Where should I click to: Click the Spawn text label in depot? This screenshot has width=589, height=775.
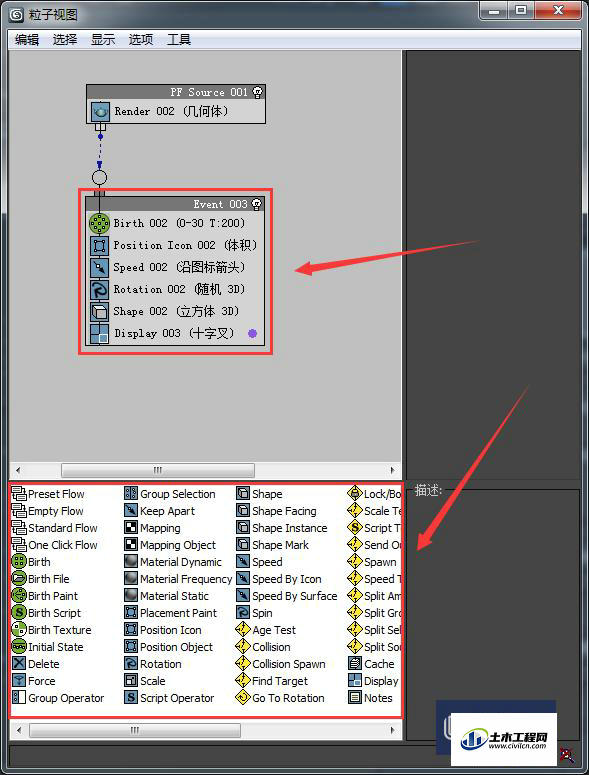[x=380, y=562]
